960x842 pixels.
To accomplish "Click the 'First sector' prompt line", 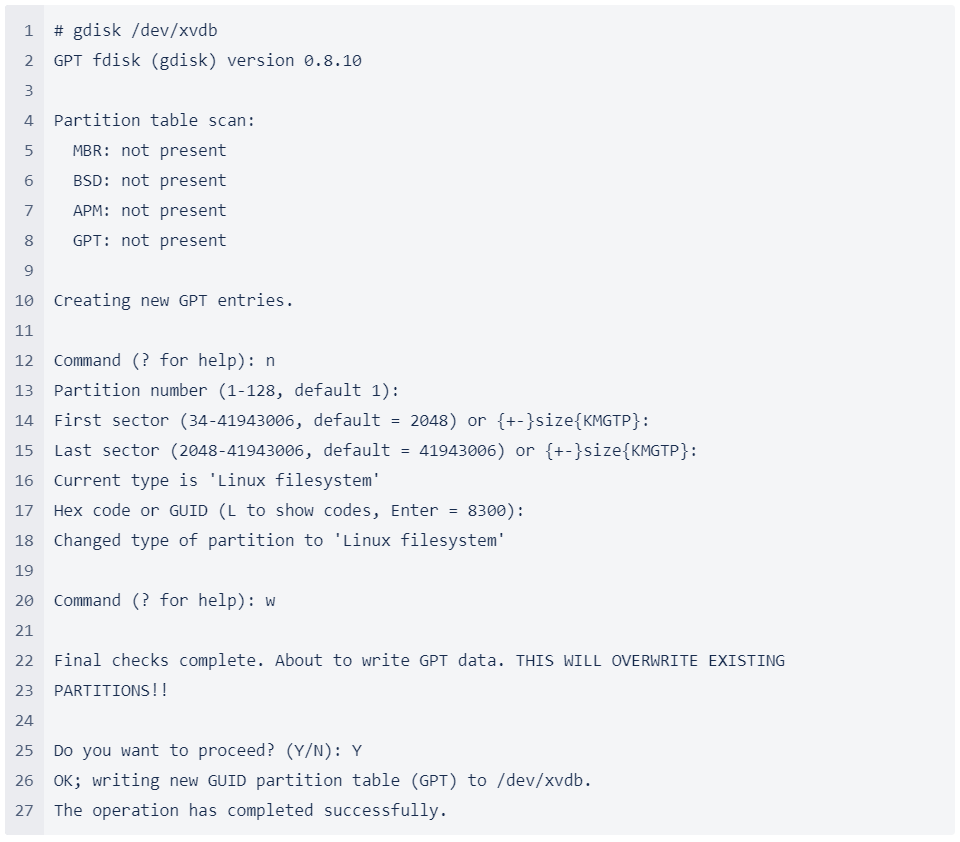I will (x=351, y=420).
